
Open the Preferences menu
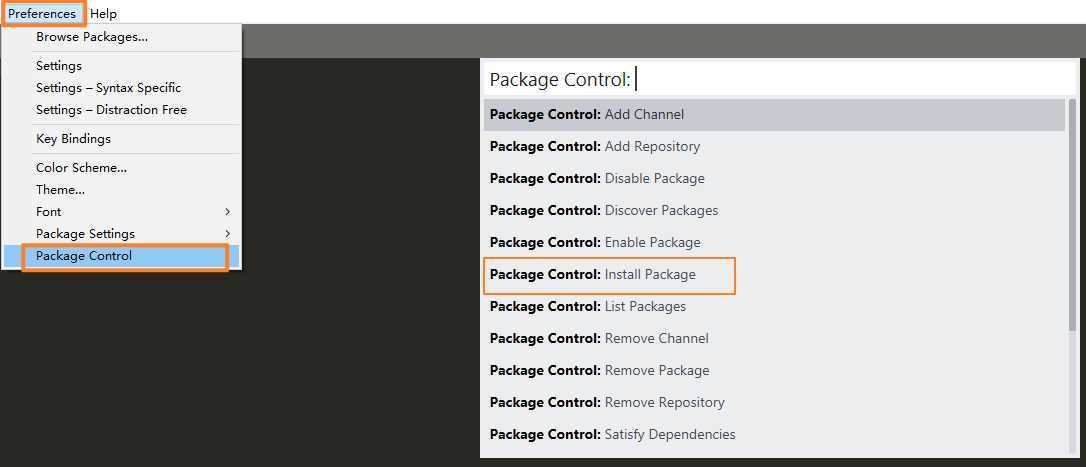point(42,14)
